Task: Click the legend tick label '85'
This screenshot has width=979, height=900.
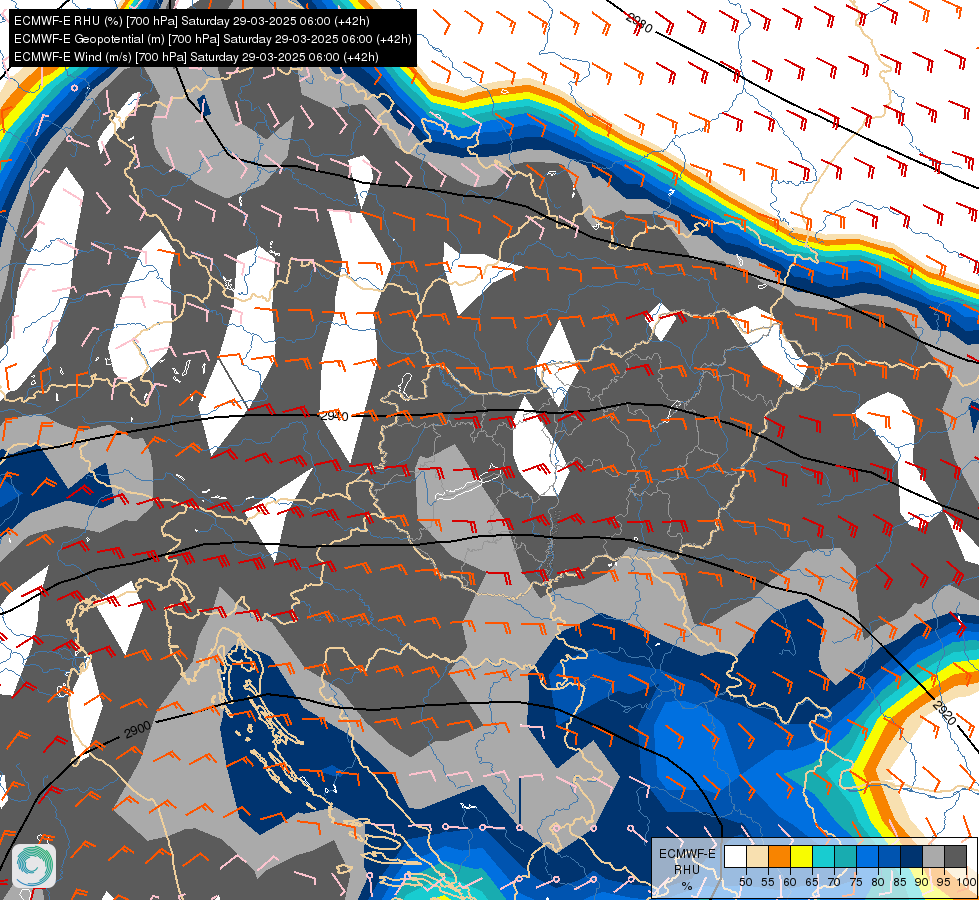Action: pyautogui.click(x=900, y=882)
